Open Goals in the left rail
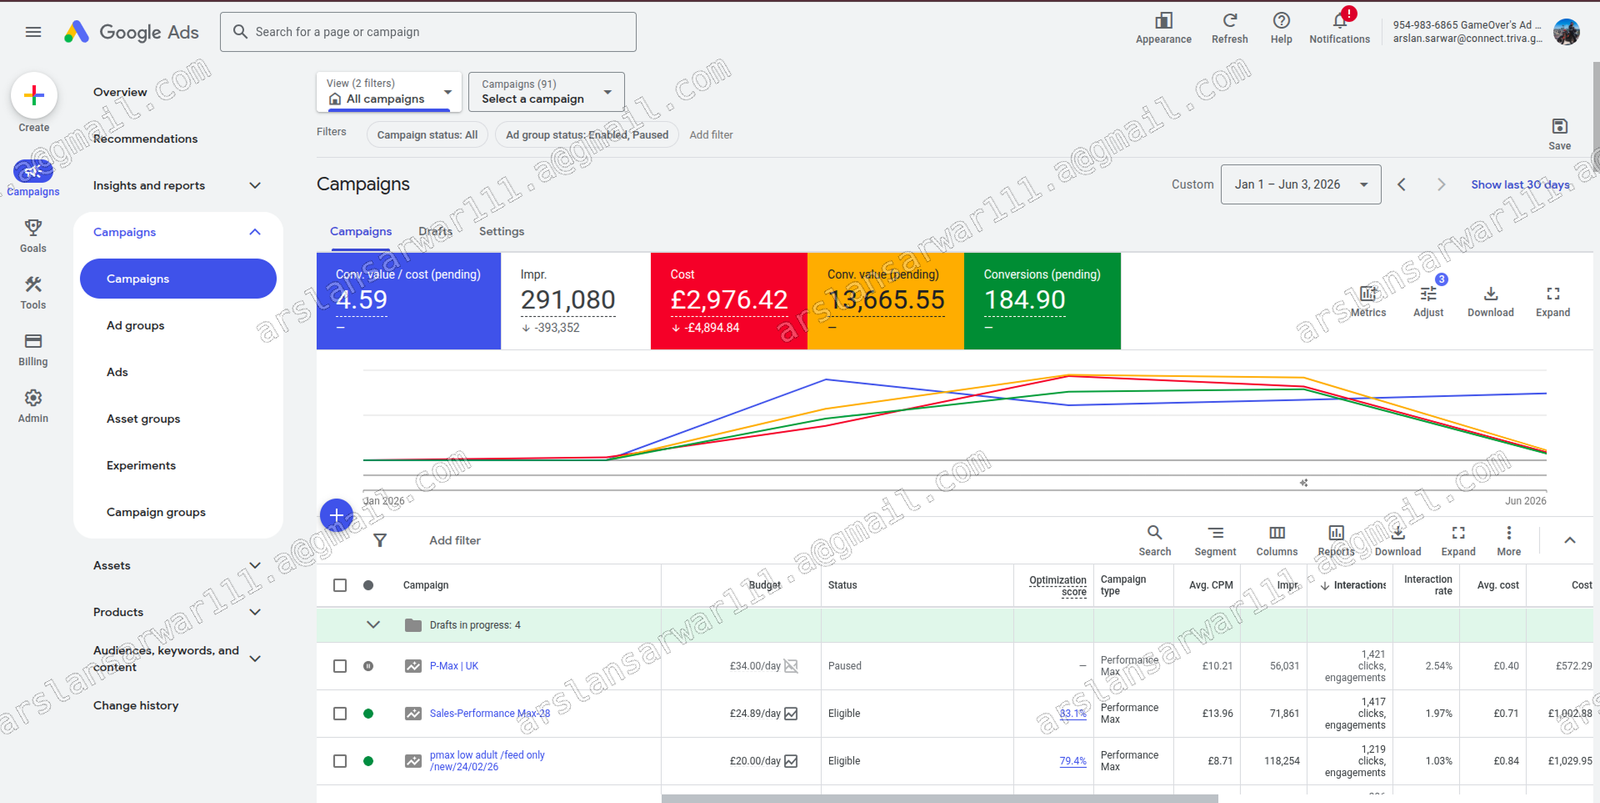Image resolution: width=1600 pixels, height=803 pixels. [x=33, y=236]
